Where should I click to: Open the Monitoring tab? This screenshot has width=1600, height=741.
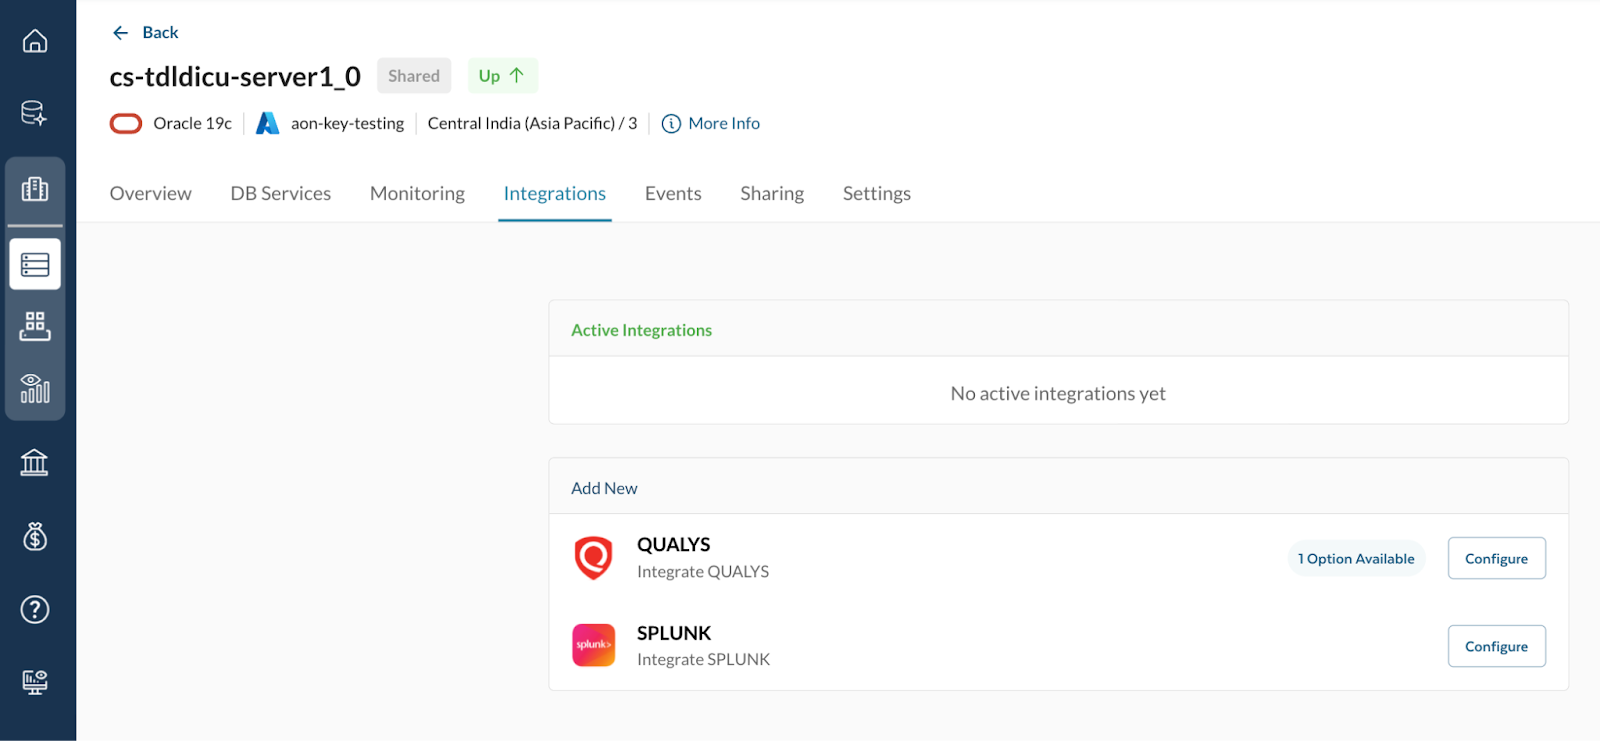[x=417, y=194]
